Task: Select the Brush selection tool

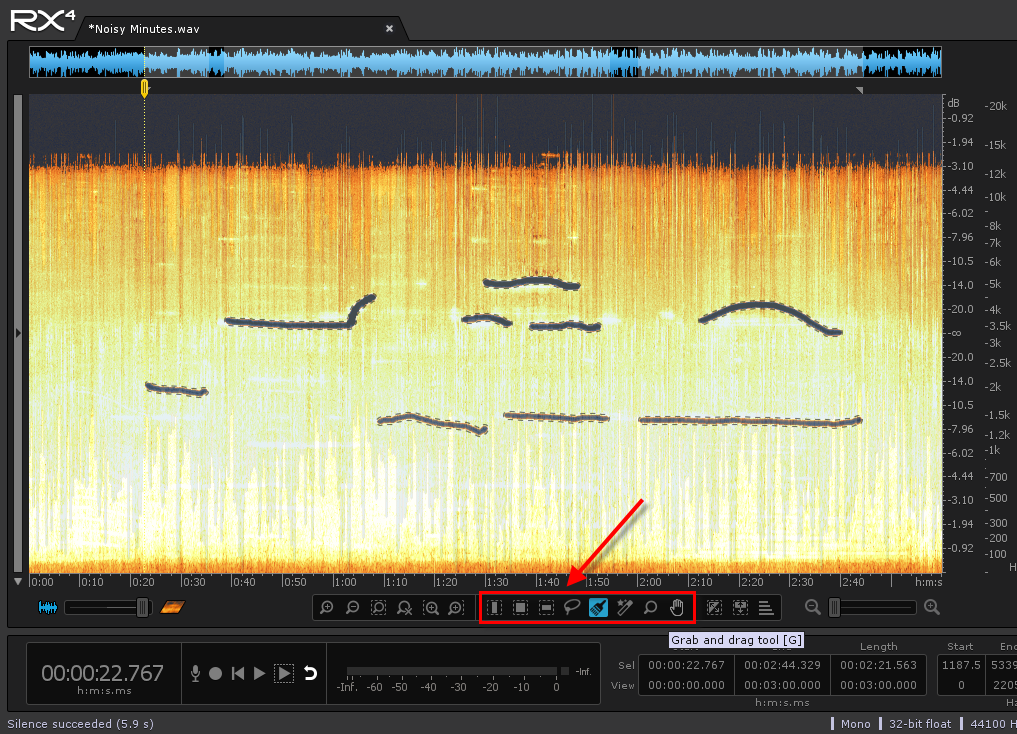Action: pos(598,608)
